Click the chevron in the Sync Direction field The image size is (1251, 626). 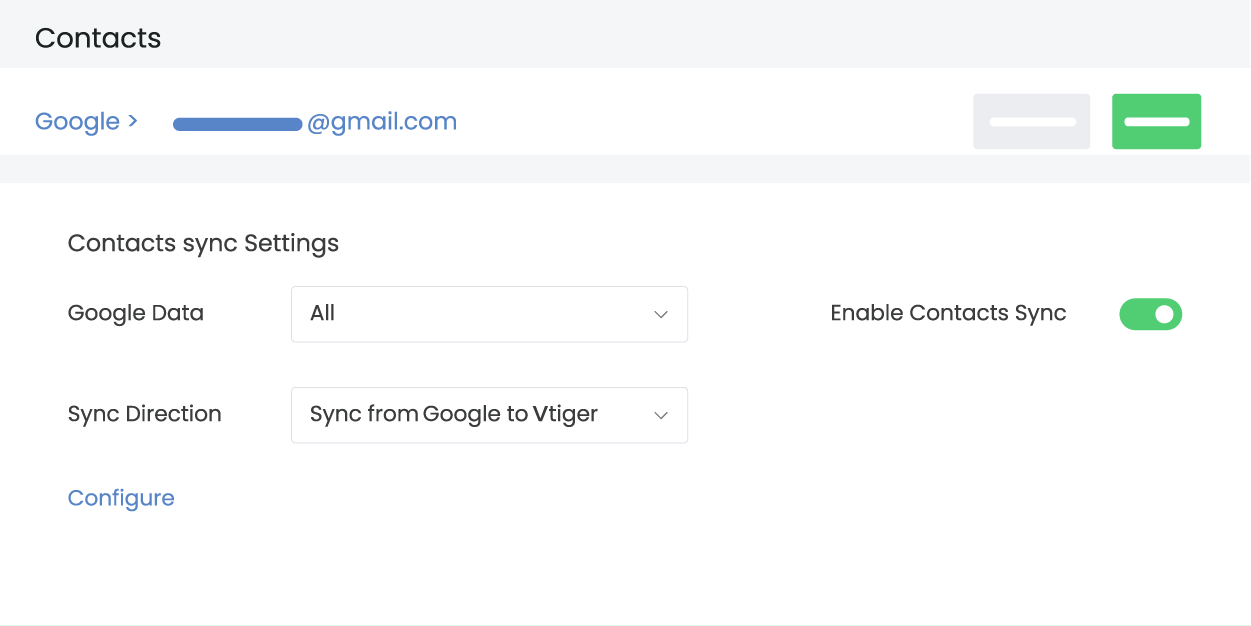click(x=661, y=415)
